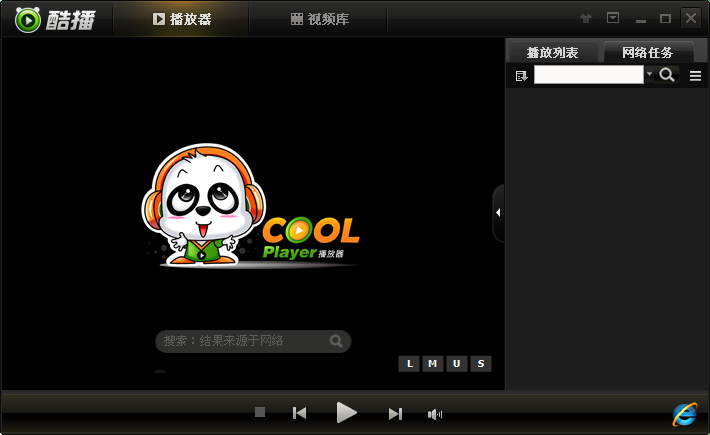Start playback with the play button

click(346, 413)
